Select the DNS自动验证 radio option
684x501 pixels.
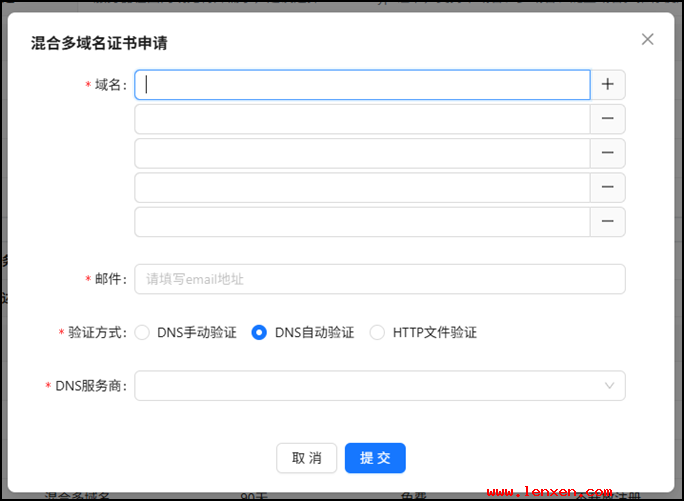pyautogui.click(x=260, y=333)
